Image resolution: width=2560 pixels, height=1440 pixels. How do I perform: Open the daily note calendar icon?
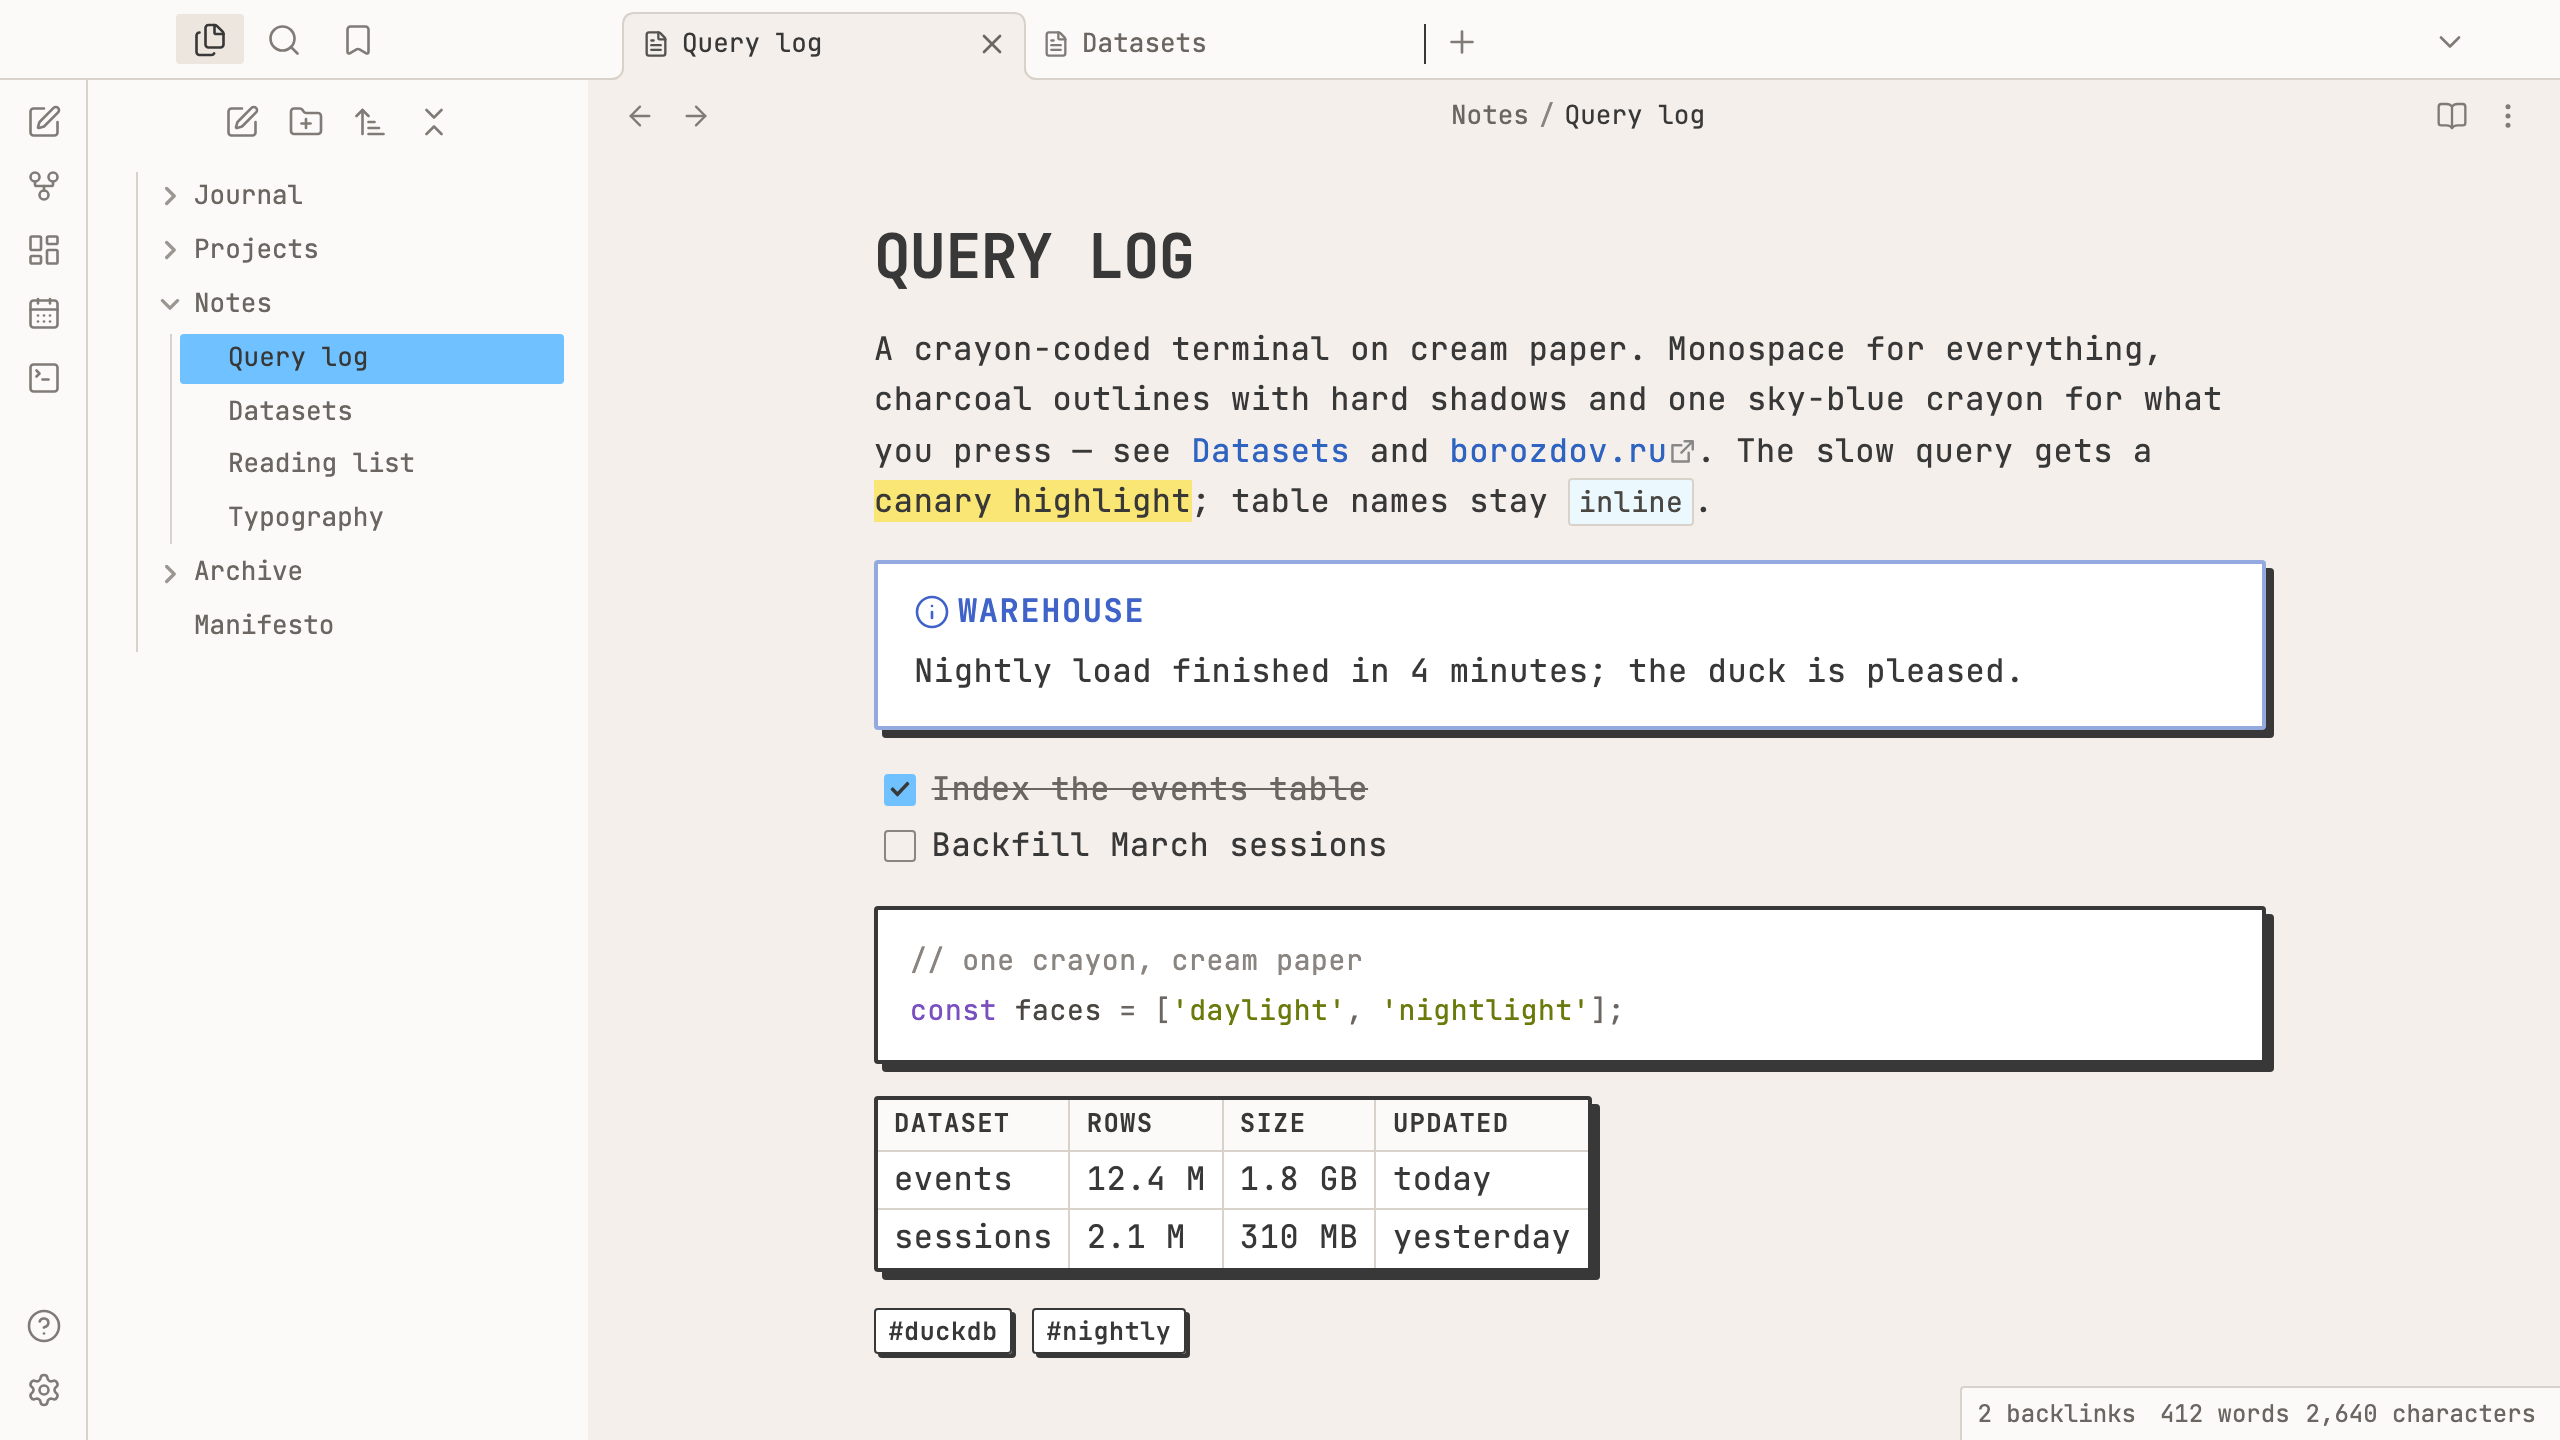44,314
